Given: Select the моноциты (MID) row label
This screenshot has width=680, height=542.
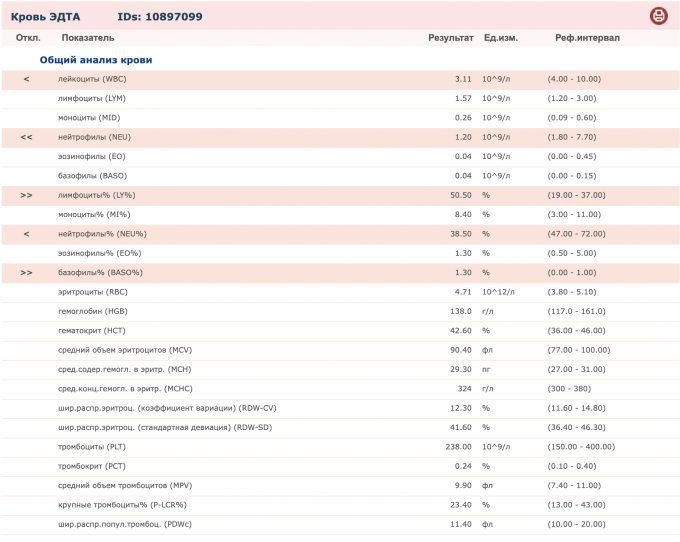Looking at the screenshot, I should pyautogui.click(x=89, y=118).
